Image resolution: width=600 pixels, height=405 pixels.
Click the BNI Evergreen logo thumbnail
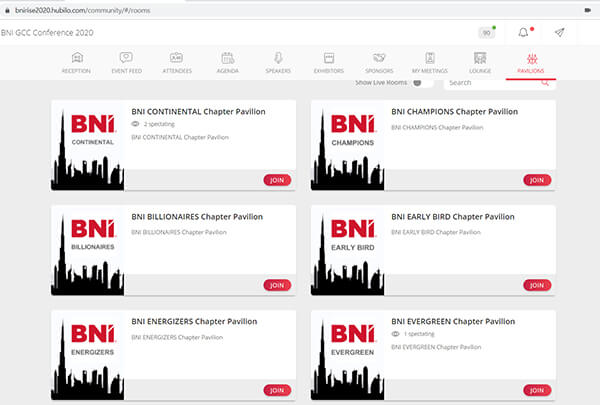pos(348,355)
